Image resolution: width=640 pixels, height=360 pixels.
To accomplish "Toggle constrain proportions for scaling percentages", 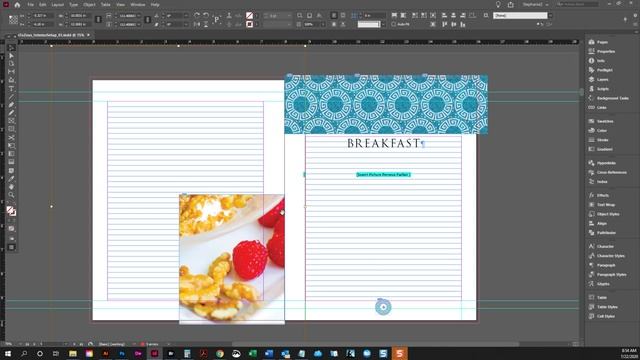I will 147,20.
